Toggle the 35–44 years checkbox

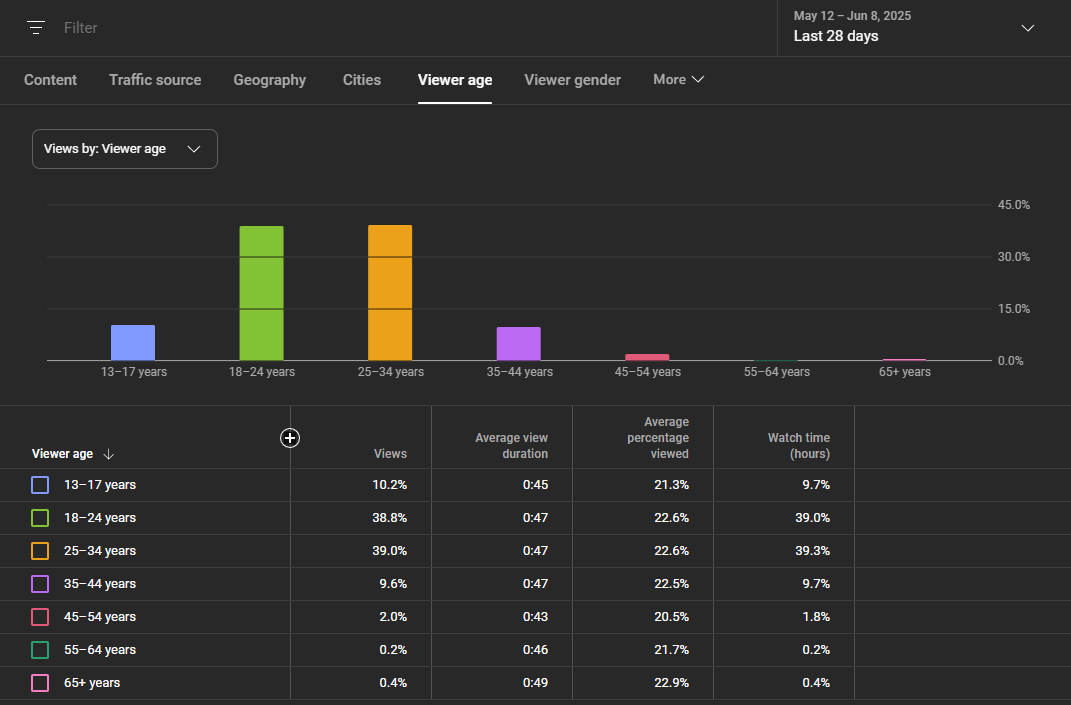[40, 584]
